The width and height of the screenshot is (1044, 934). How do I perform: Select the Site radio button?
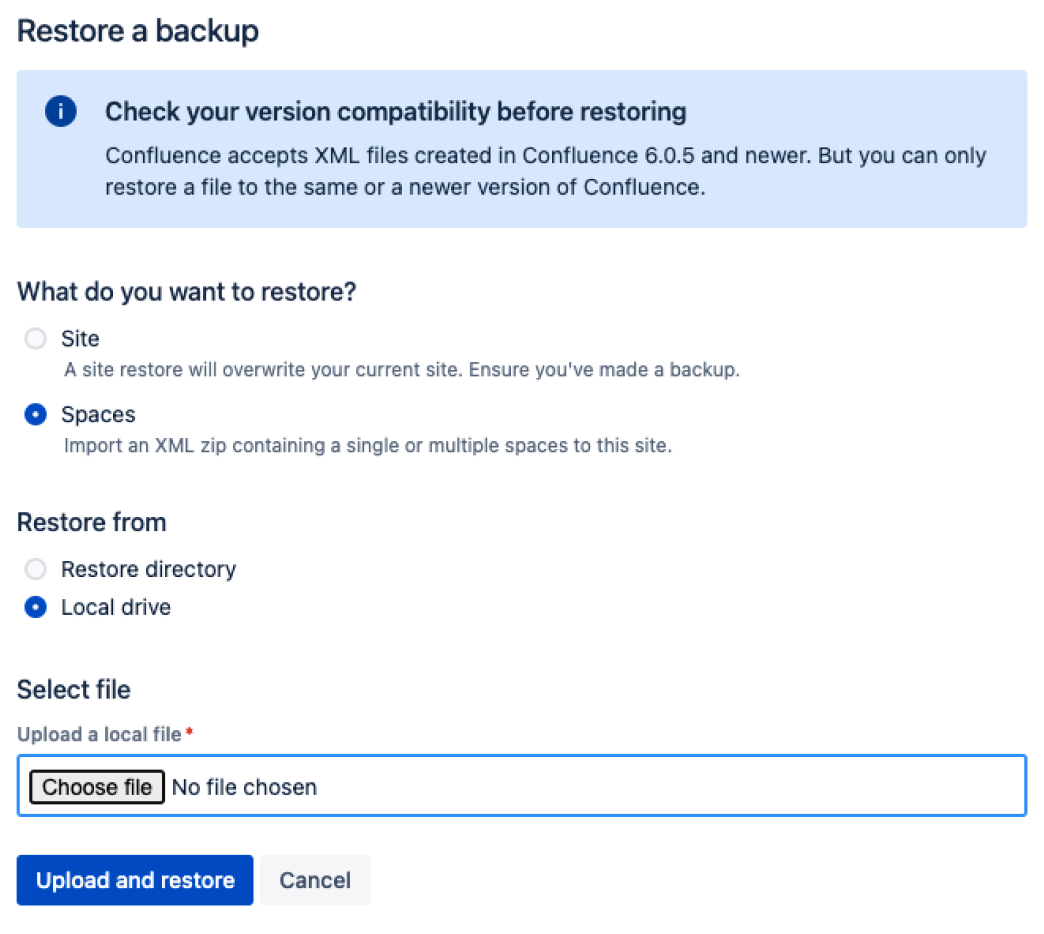(36, 339)
